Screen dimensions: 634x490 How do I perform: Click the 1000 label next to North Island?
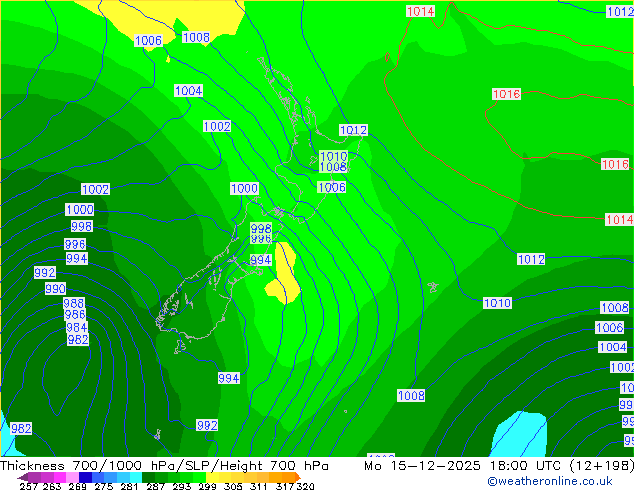pyautogui.click(x=244, y=188)
